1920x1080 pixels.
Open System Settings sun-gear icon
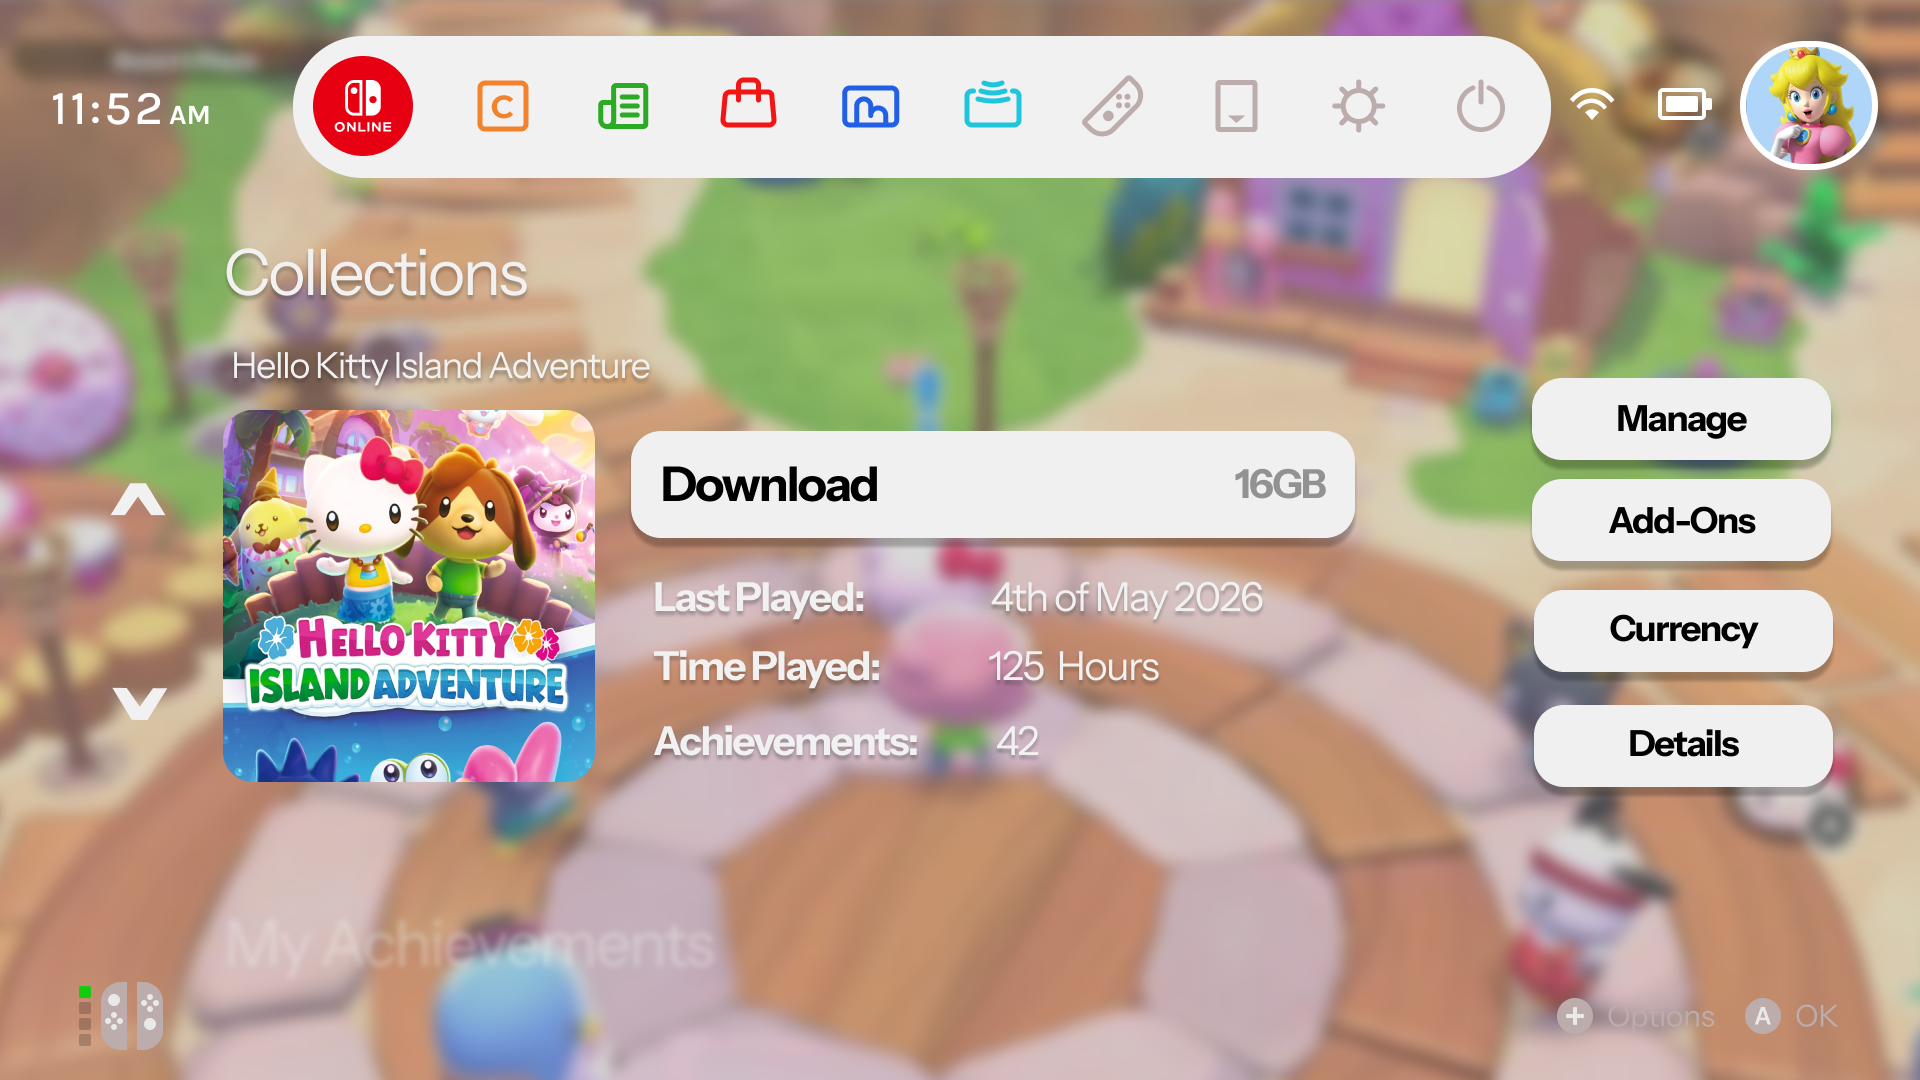[1358, 106]
